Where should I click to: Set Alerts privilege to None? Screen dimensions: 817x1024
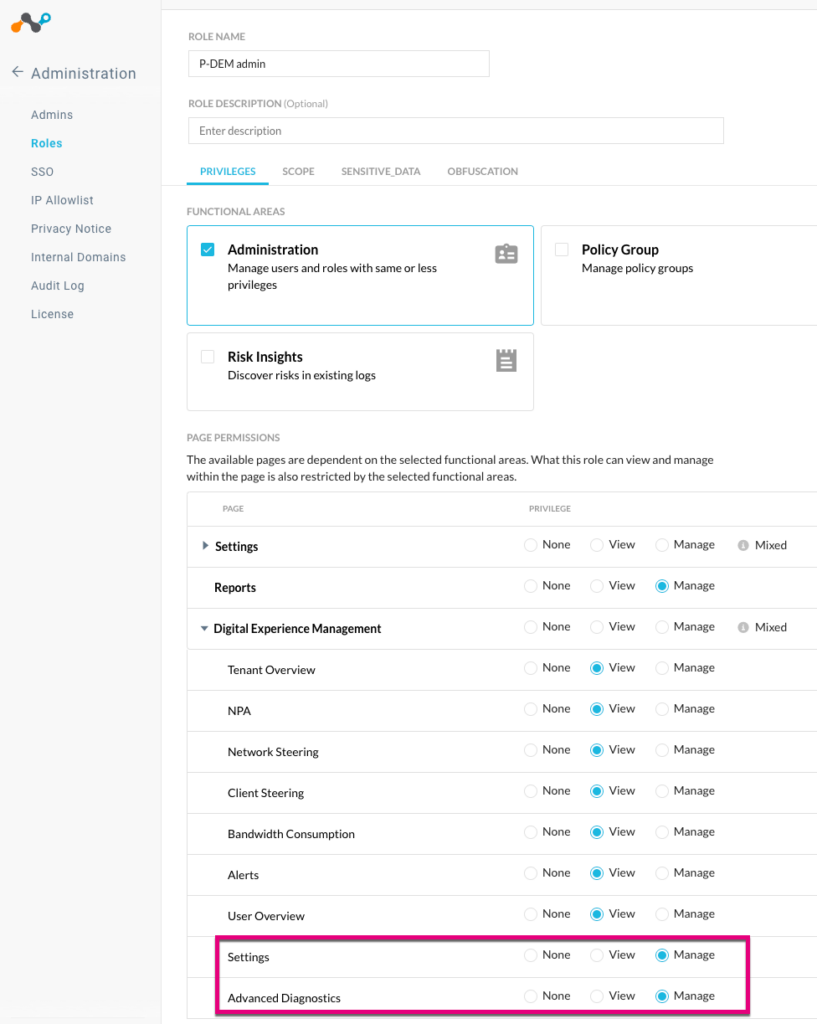(529, 872)
